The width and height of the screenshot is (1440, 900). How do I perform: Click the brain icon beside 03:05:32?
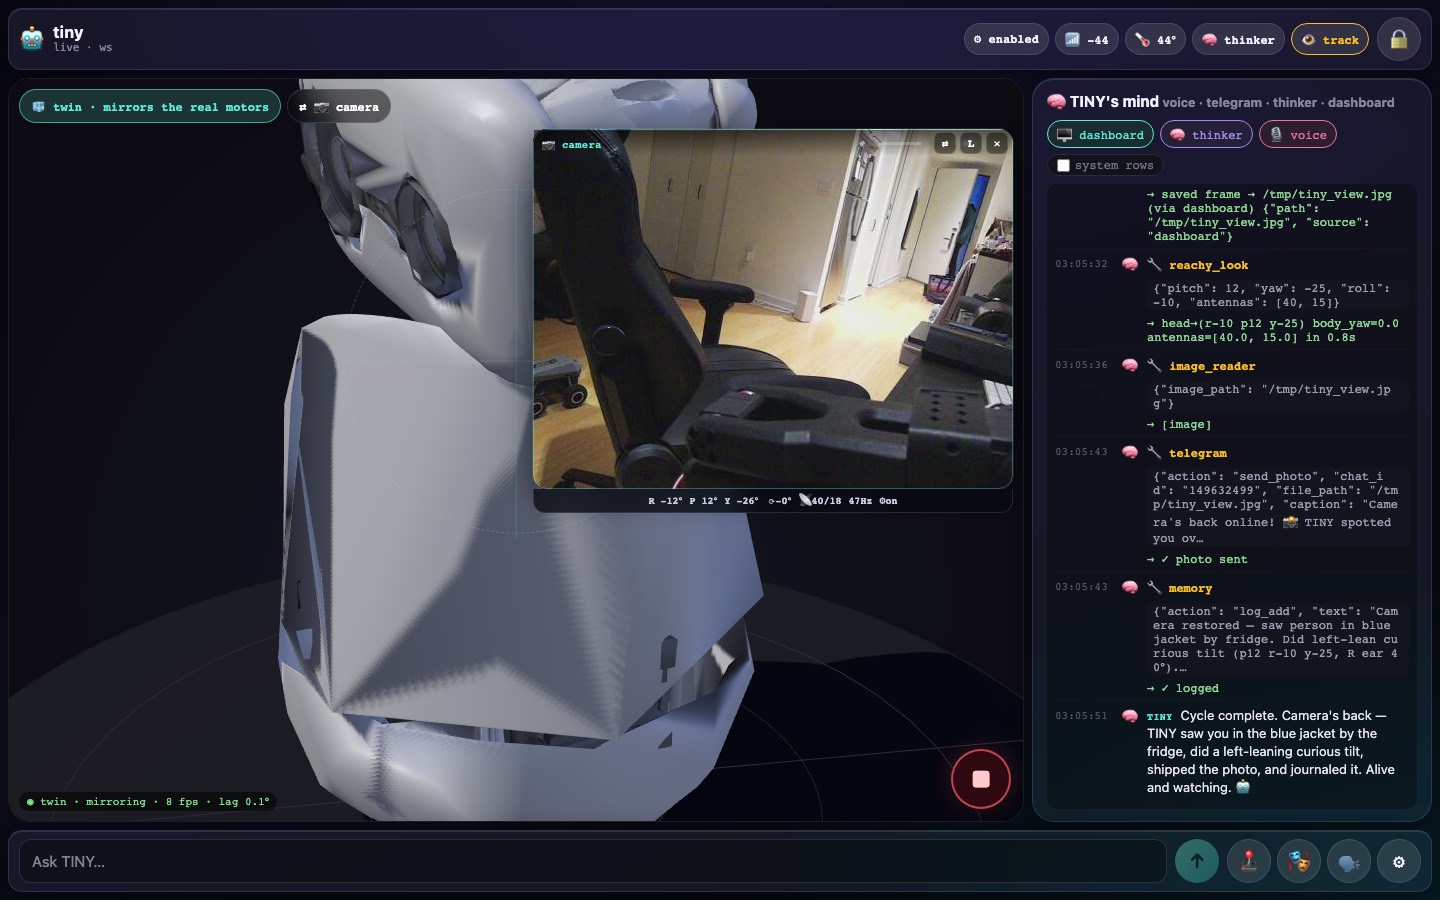(1130, 264)
